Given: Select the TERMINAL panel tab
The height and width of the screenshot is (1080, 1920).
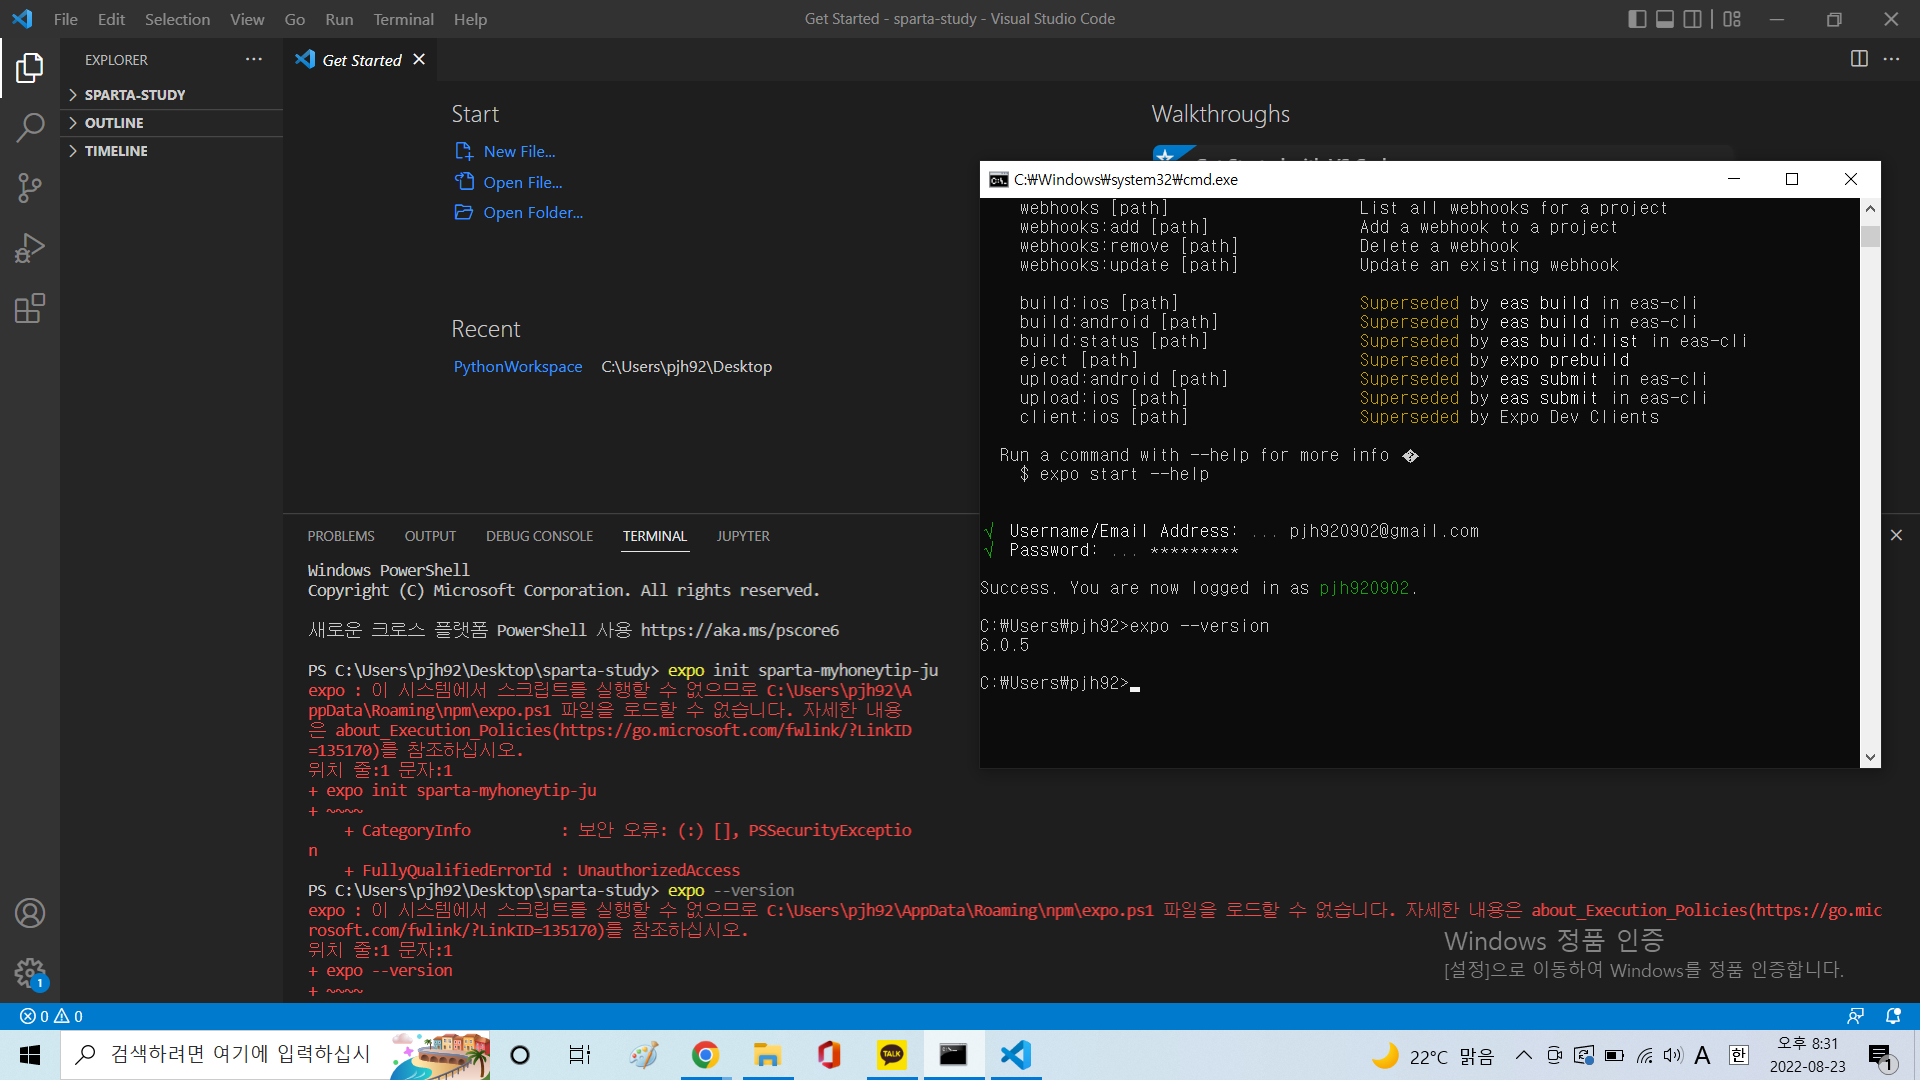Looking at the screenshot, I should (x=655, y=536).
